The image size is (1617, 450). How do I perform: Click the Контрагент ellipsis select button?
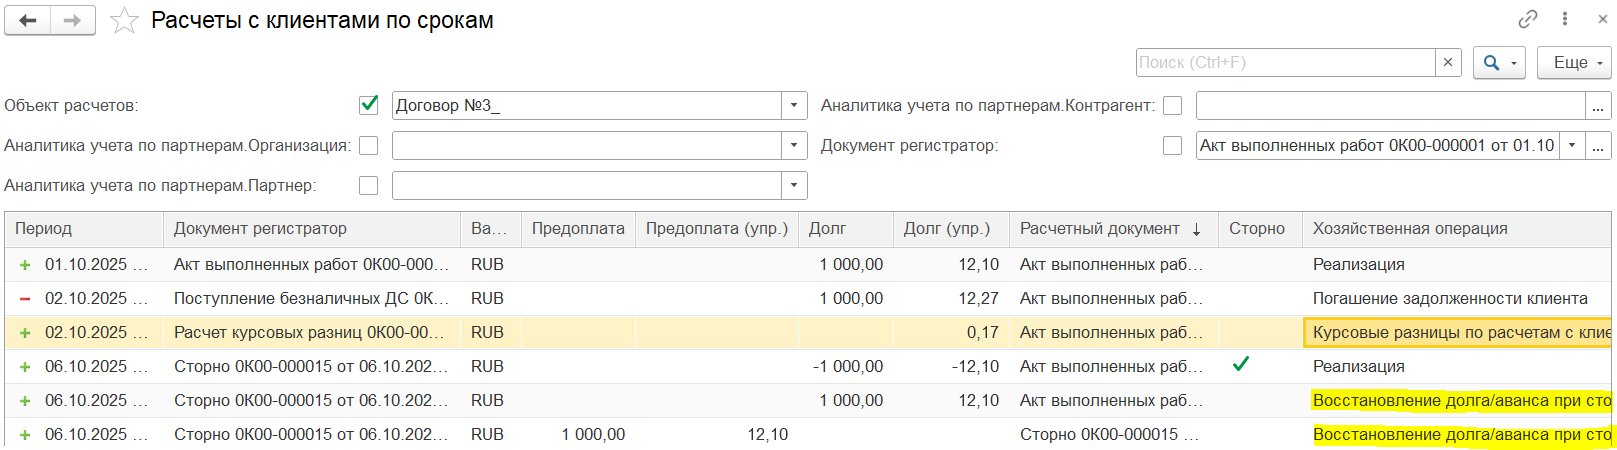click(x=1598, y=105)
